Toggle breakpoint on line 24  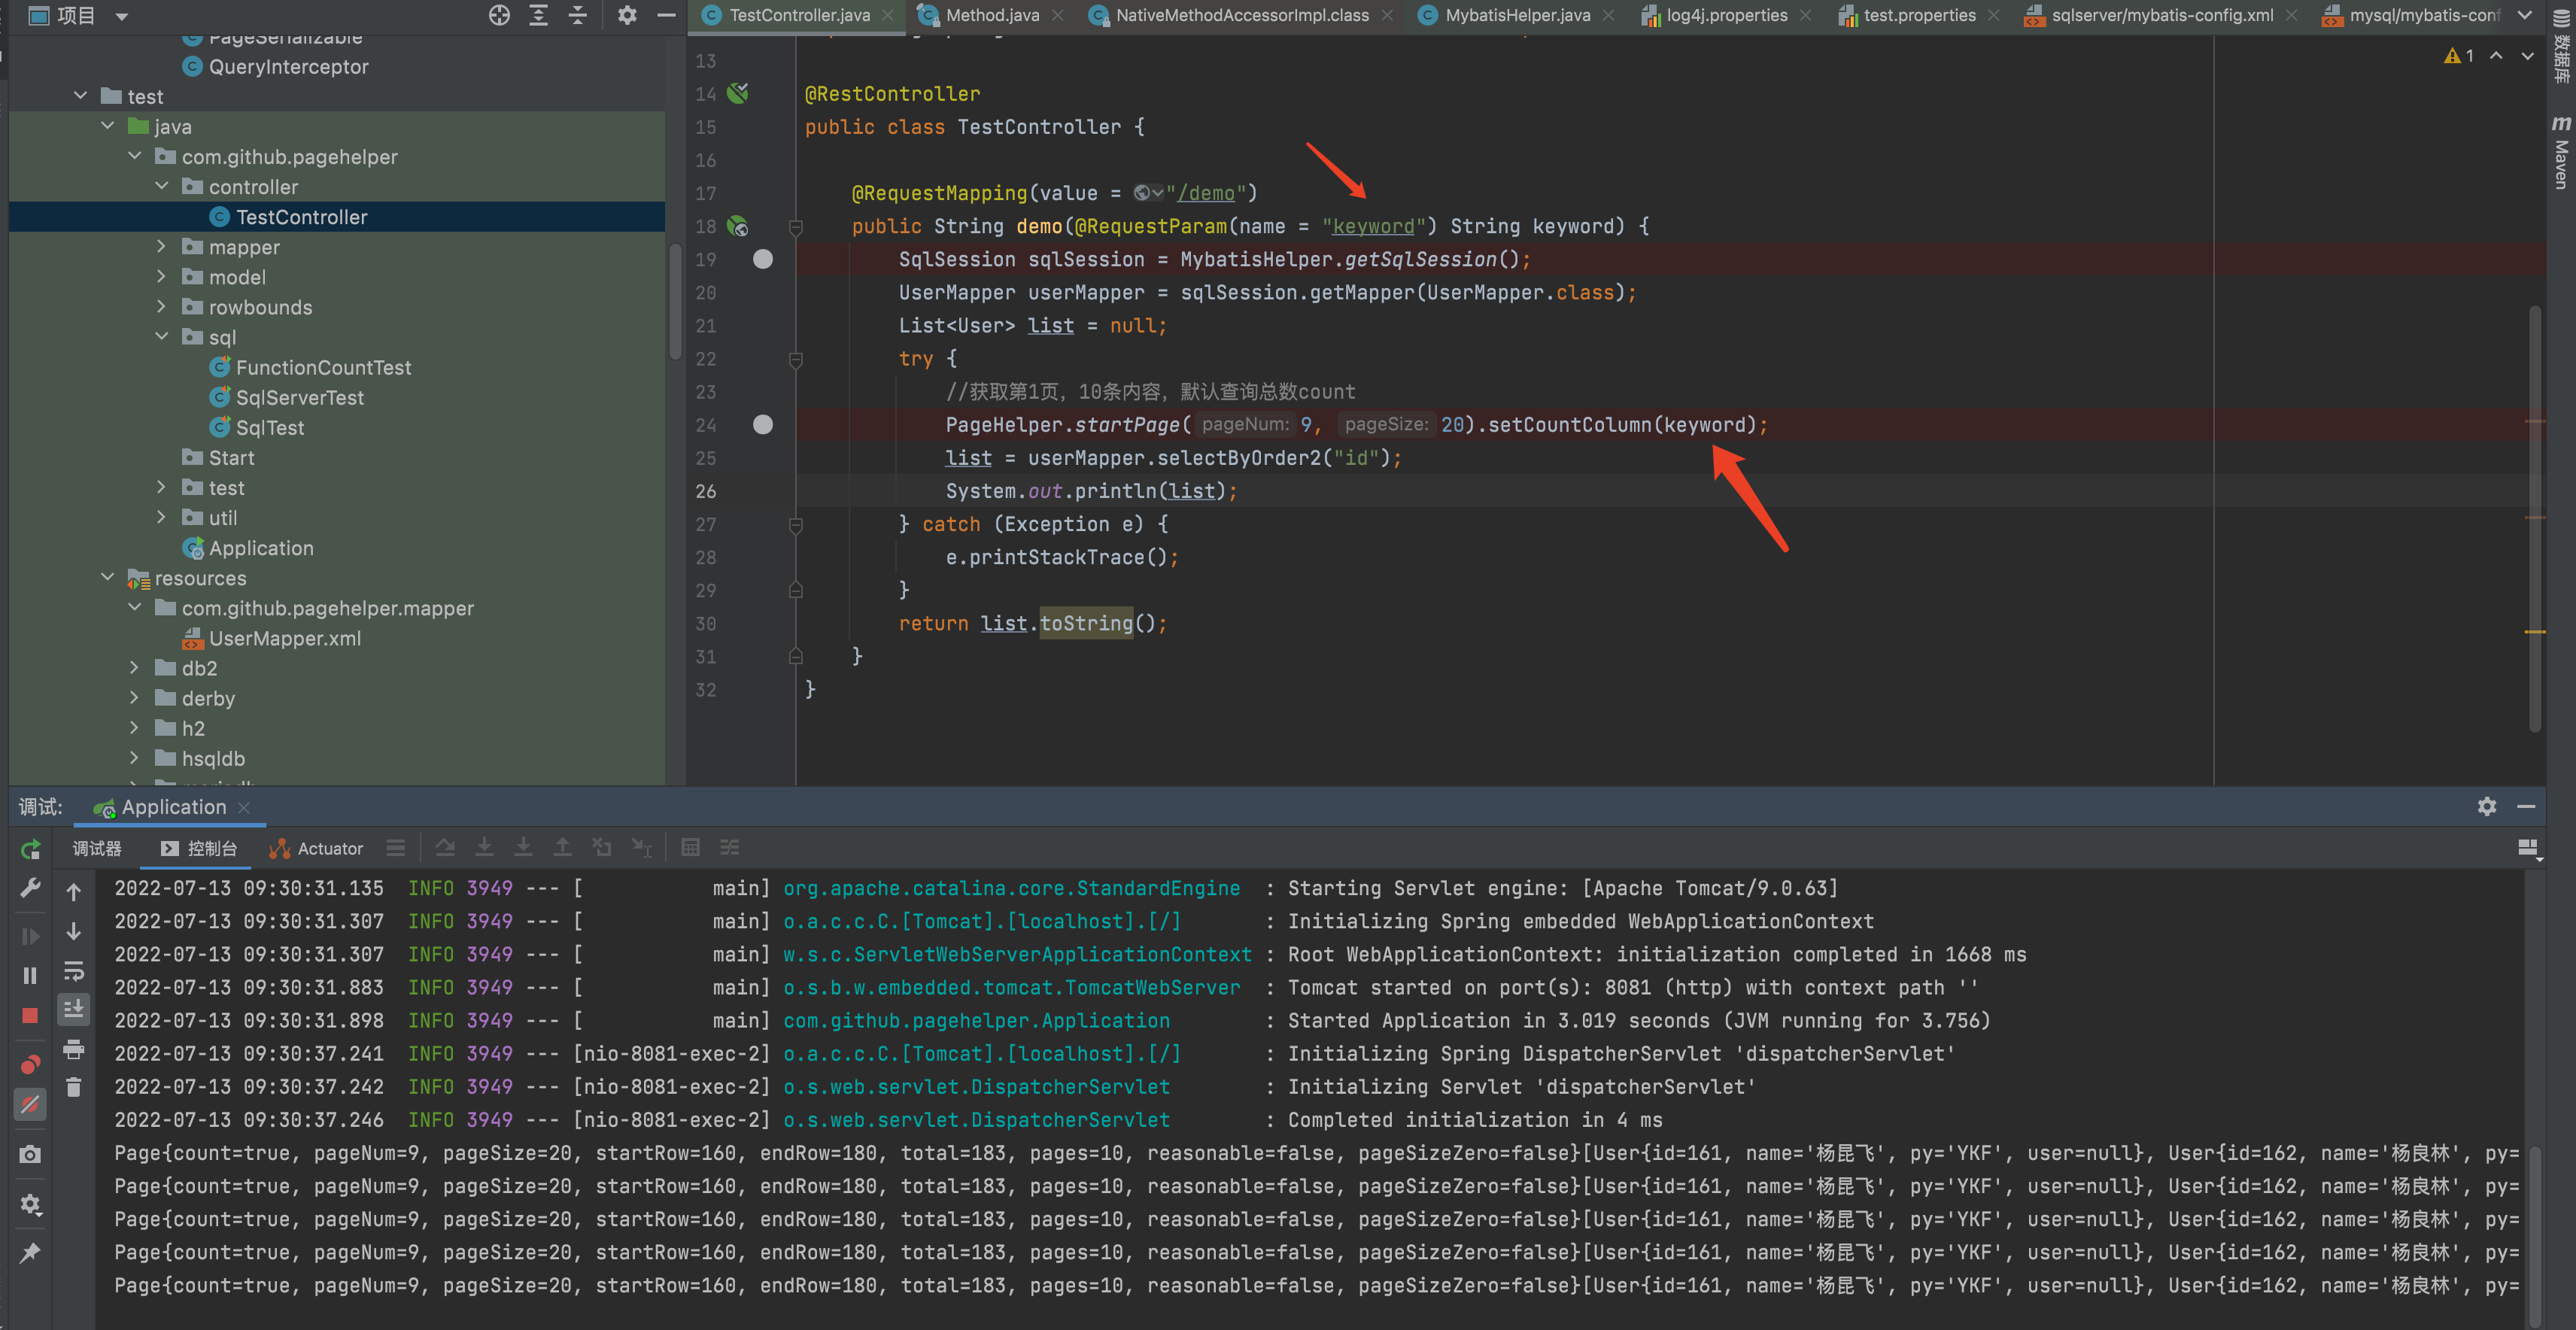[763, 425]
